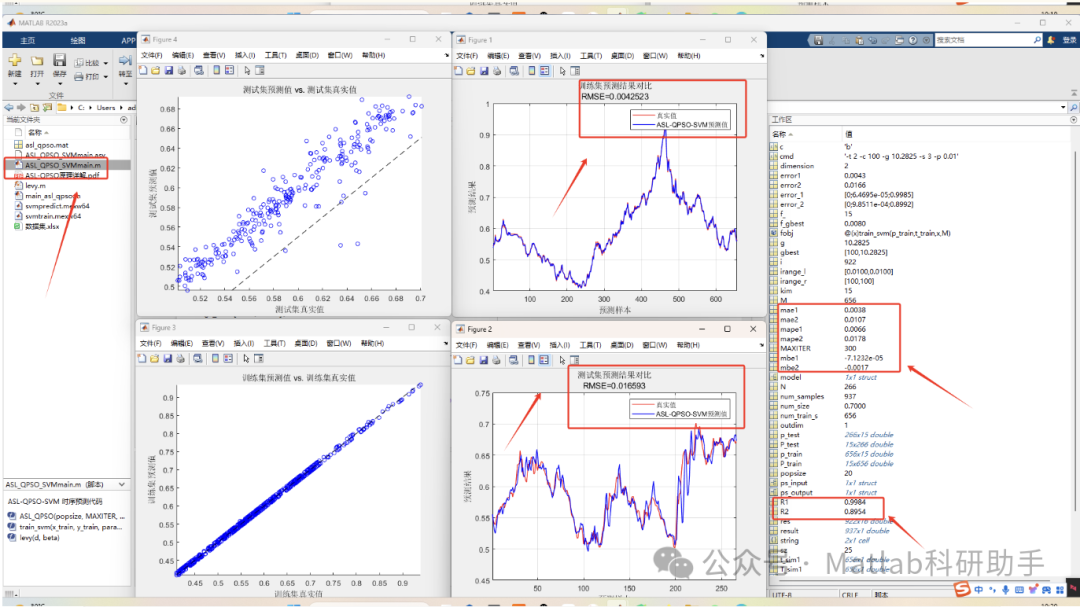Click New Figure icon in Figure 1 toolbar
1080x607 pixels.
tap(459, 71)
